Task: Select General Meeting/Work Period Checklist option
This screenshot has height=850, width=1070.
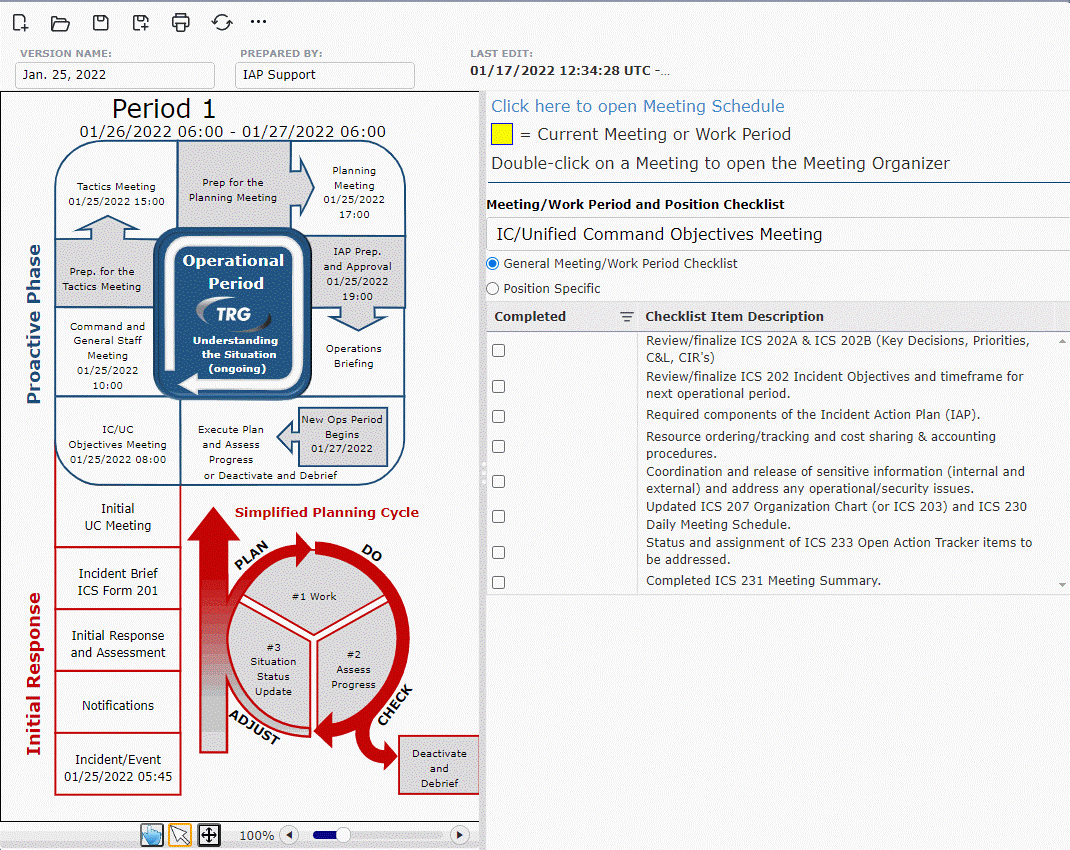Action: click(x=492, y=264)
